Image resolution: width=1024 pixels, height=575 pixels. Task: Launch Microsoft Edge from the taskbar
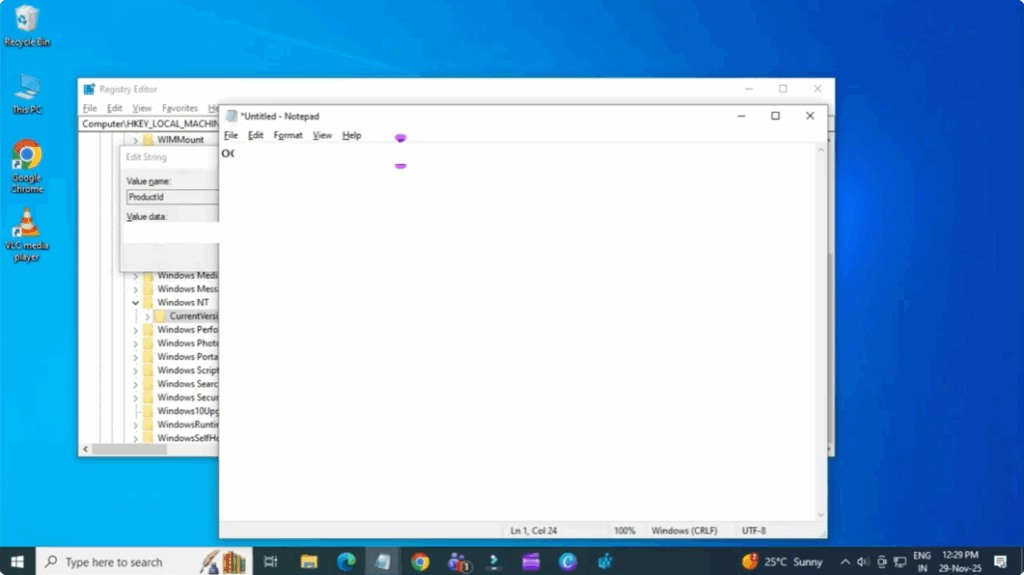click(x=346, y=562)
